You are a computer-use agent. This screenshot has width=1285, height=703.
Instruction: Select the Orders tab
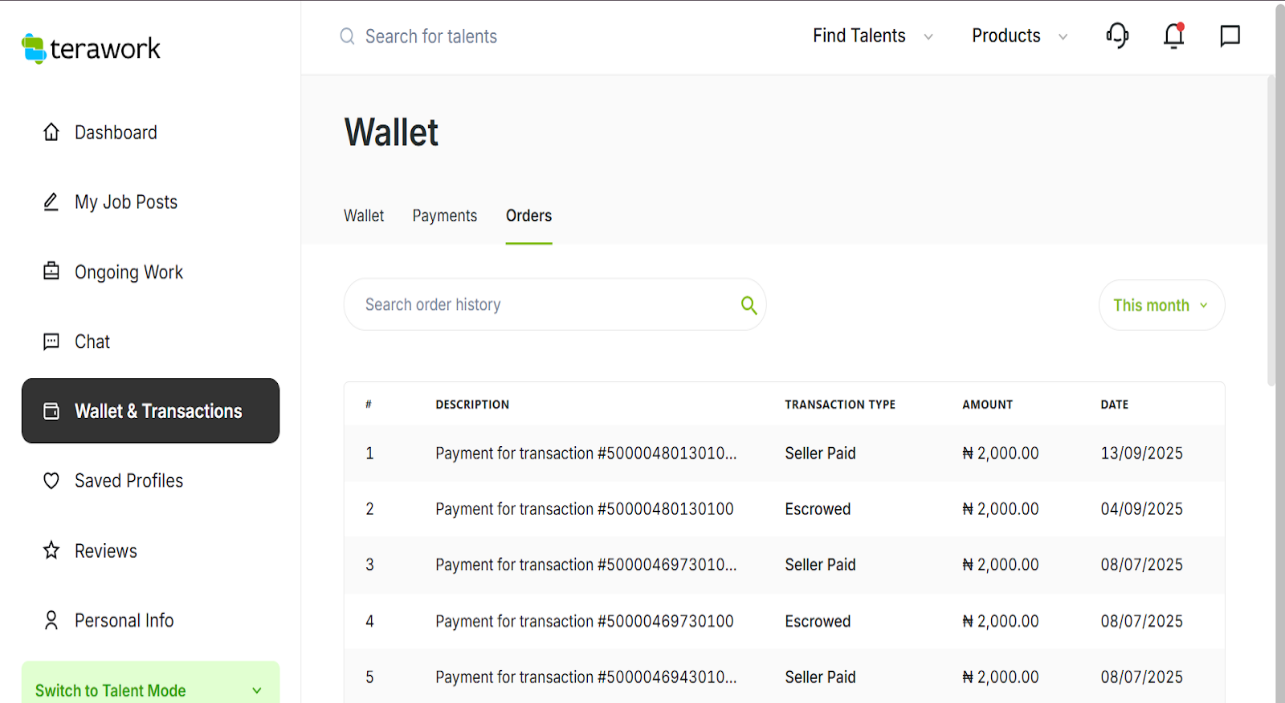coord(528,216)
